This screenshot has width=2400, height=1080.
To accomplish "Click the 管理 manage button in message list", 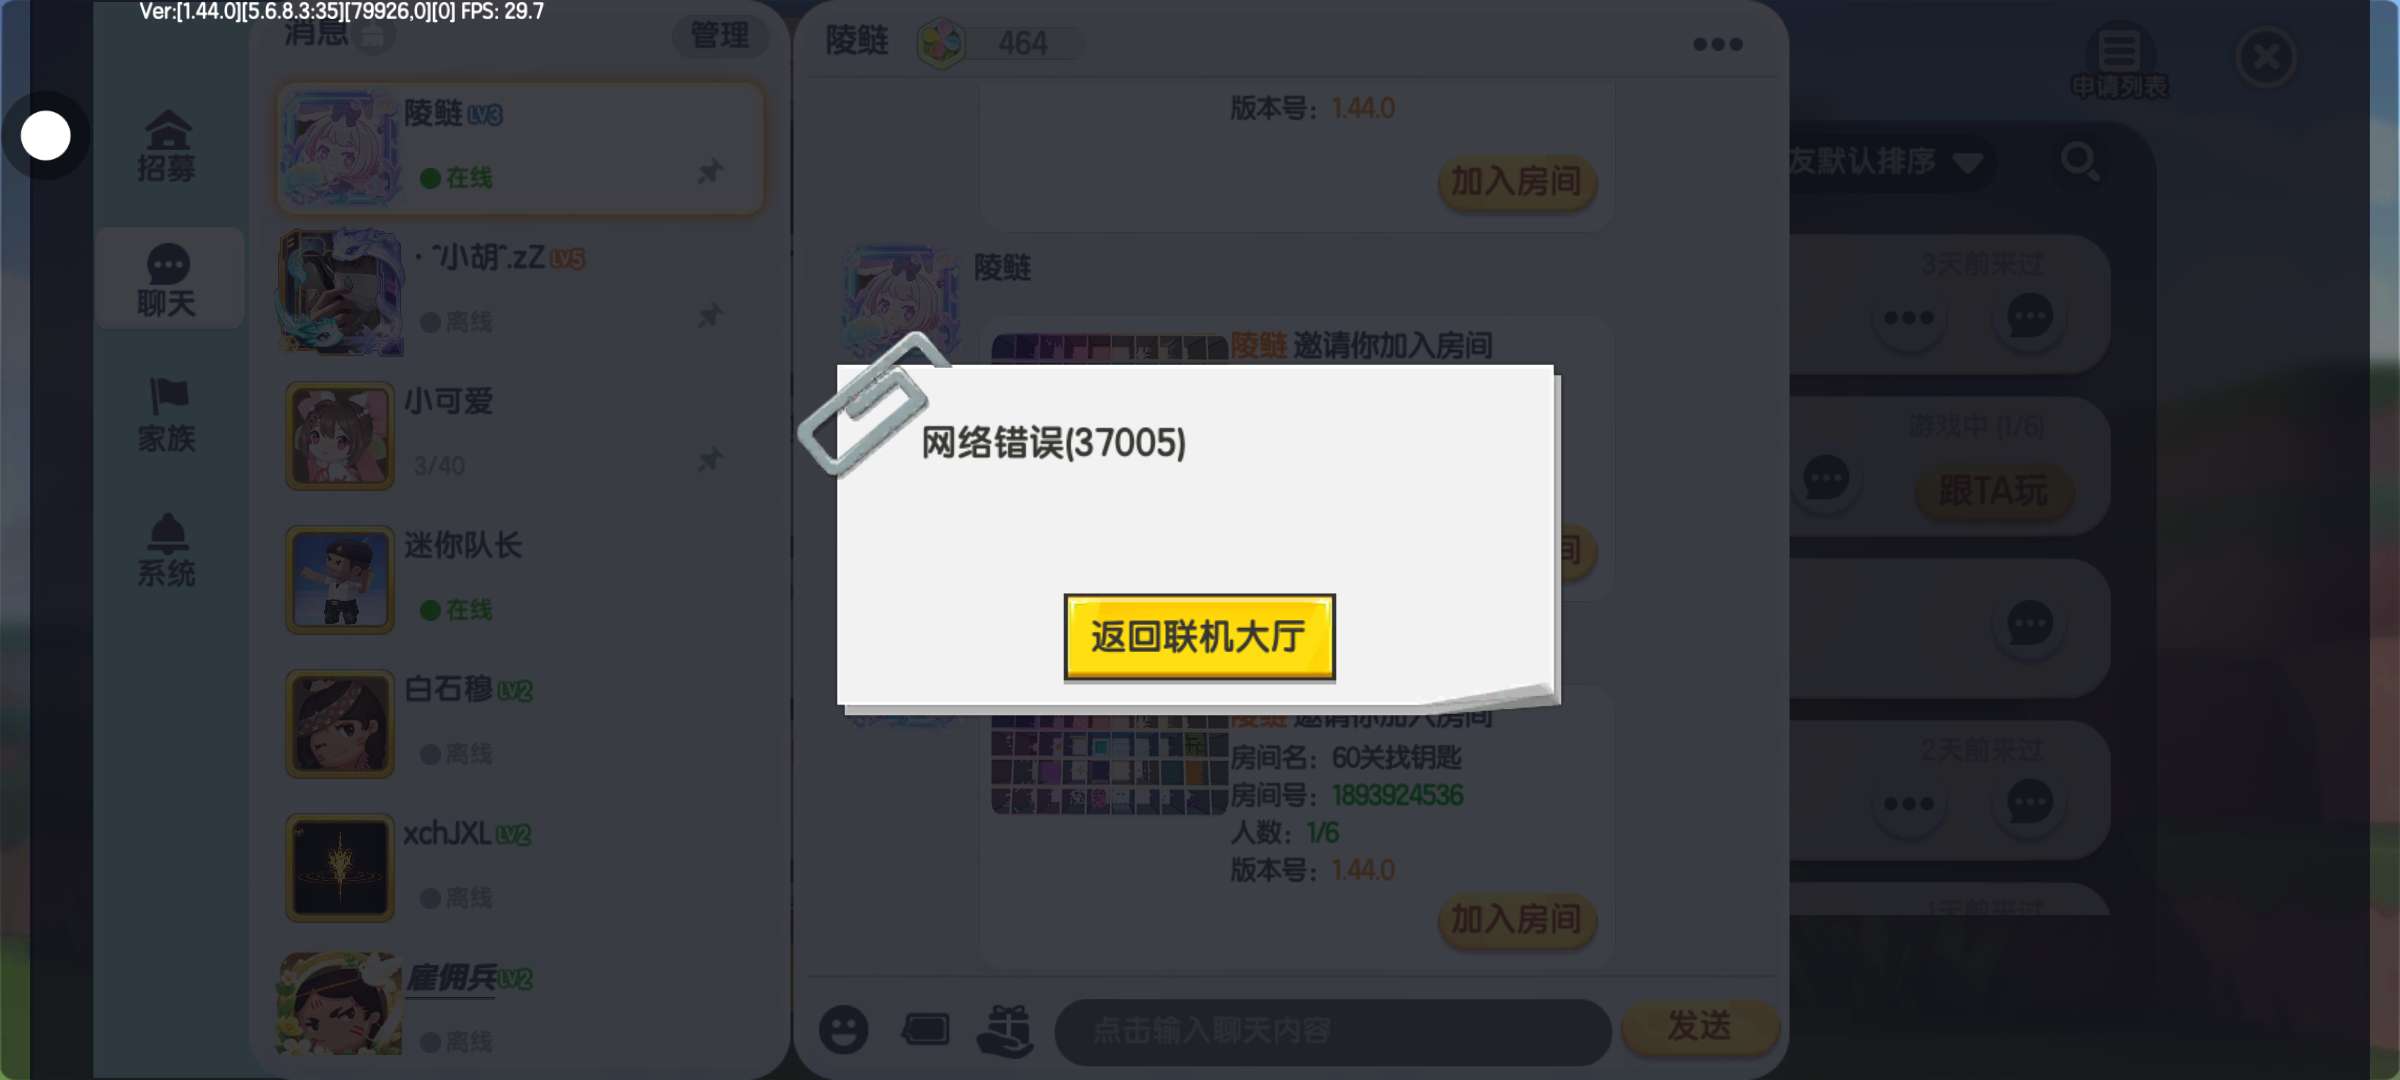I will pos(720,35).
